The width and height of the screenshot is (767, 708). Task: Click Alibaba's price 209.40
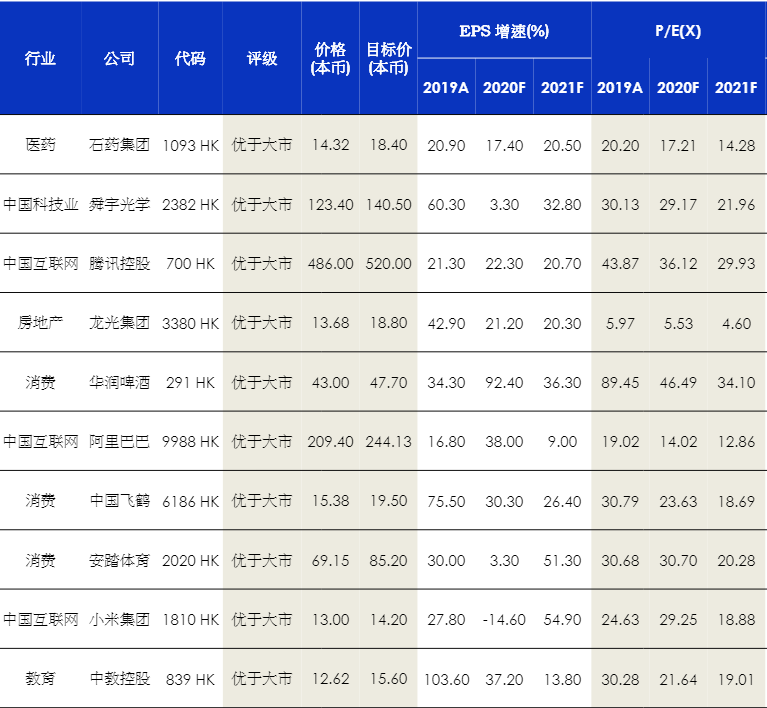point(330,442)
